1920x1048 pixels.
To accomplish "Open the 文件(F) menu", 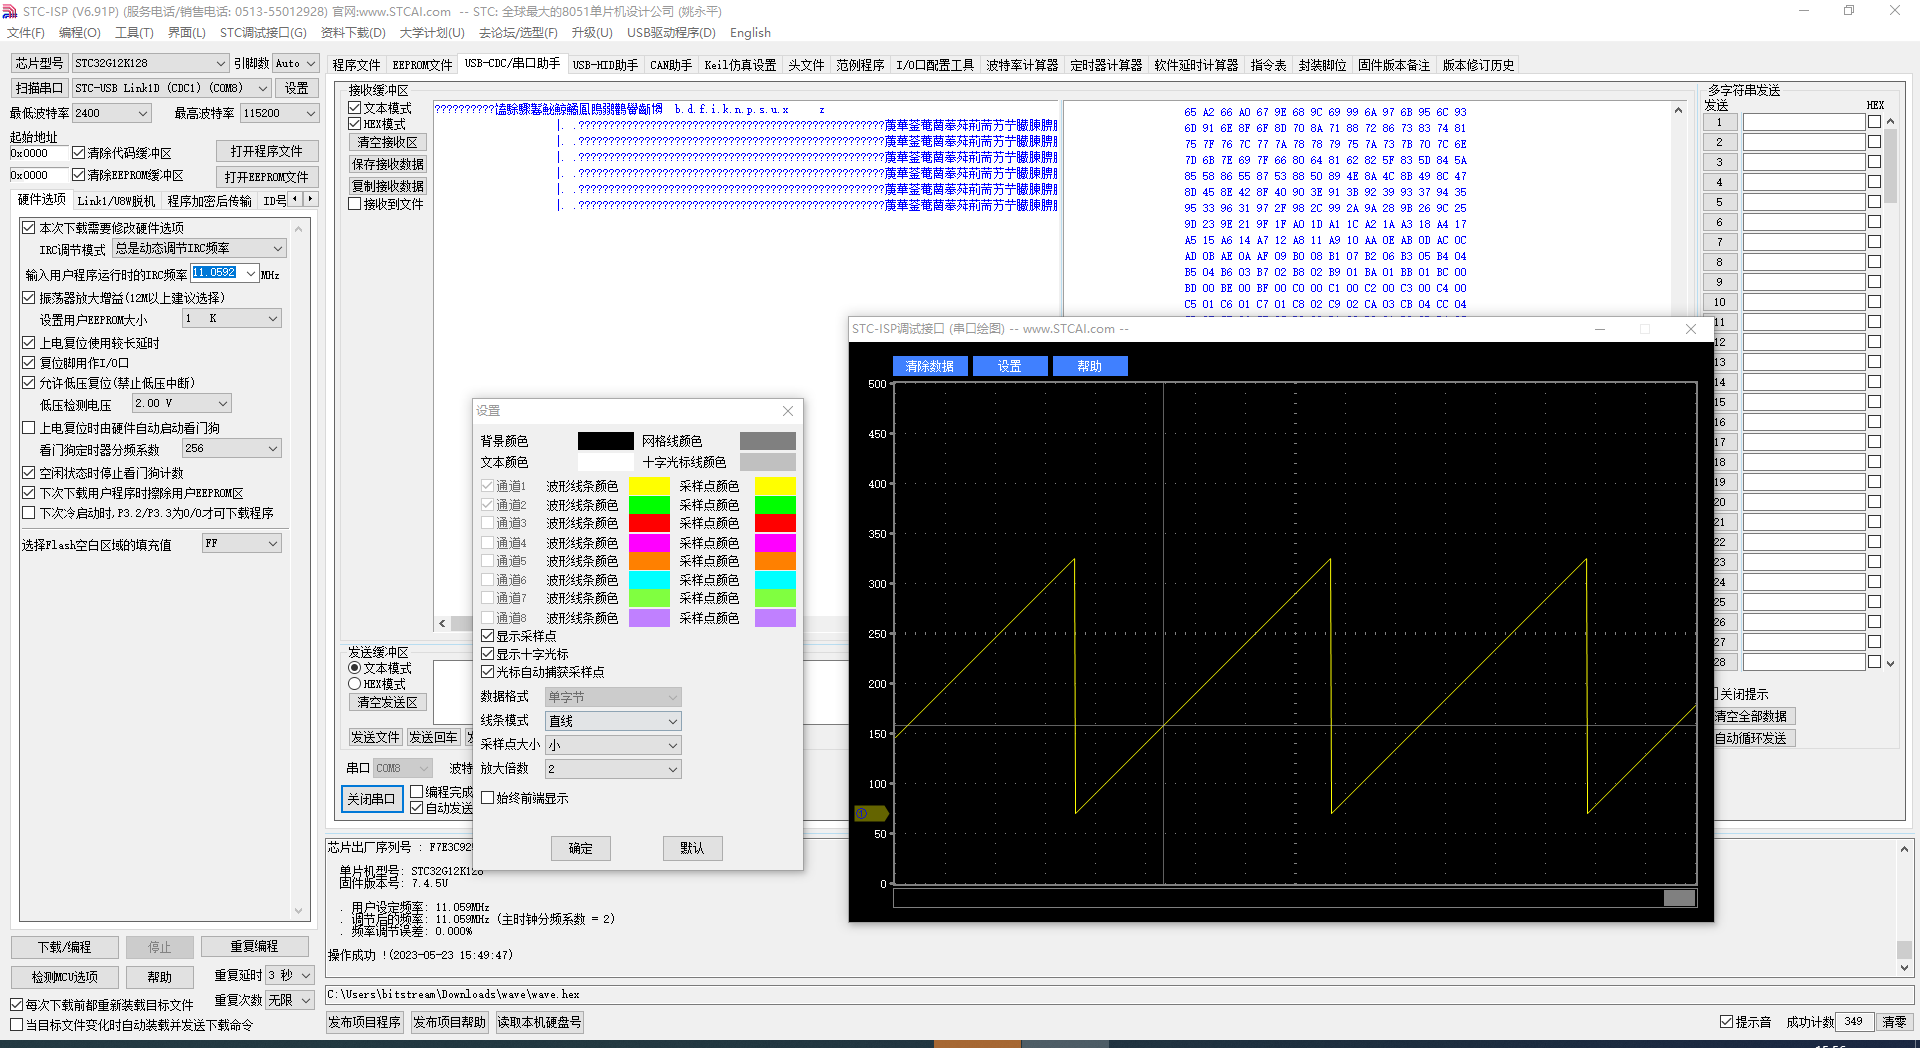I will (26, 33).
